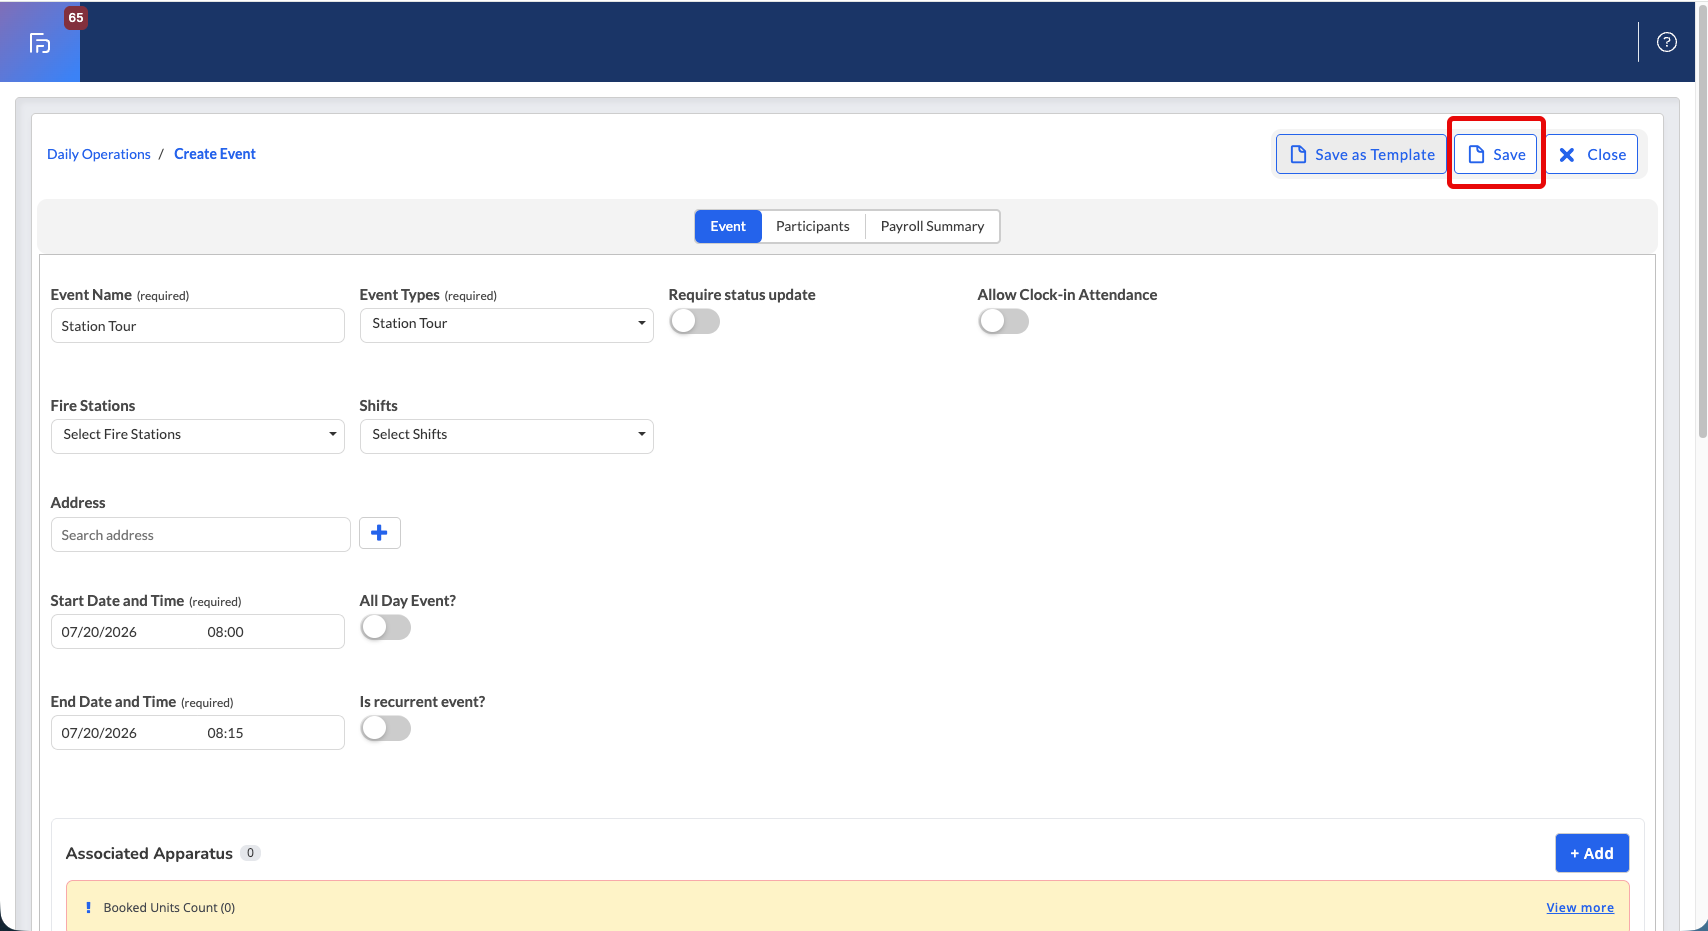1708x931 pixels.
Task: Click the End Date and Time field
Action: pyautogui.click(x=198, y=732)
